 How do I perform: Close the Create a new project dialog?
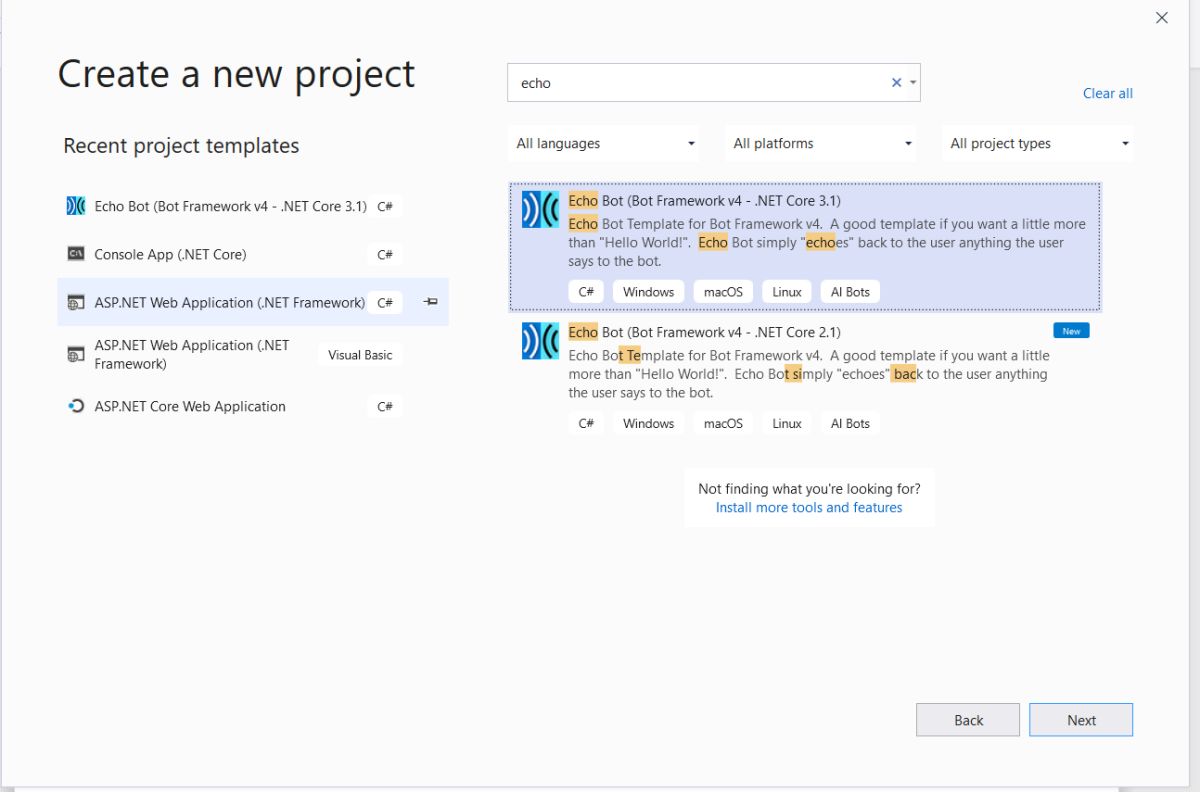[x=1162, y=18]
